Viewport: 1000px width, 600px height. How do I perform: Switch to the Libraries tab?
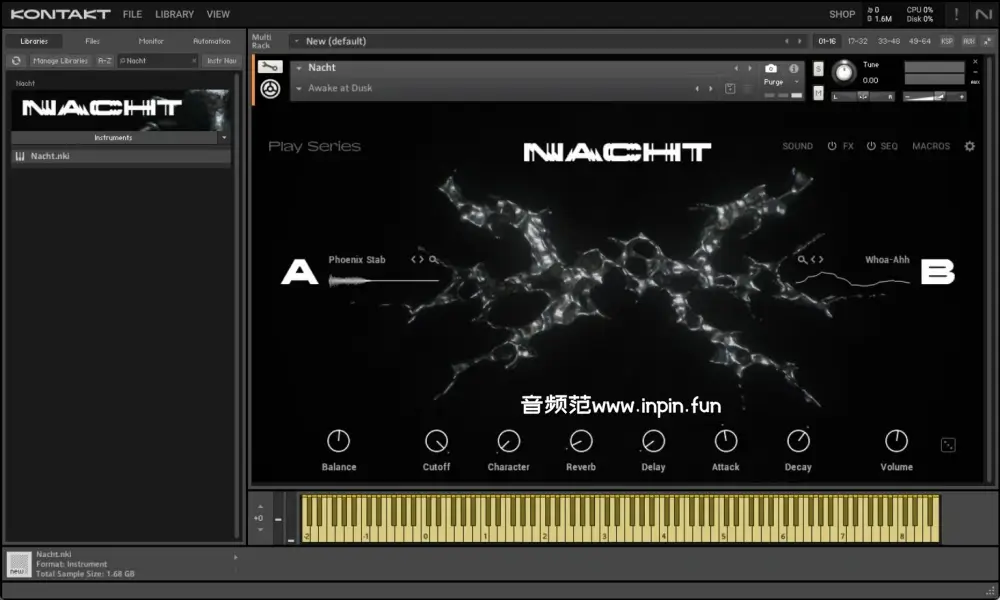pyautogui.click(x=34, y=41)
